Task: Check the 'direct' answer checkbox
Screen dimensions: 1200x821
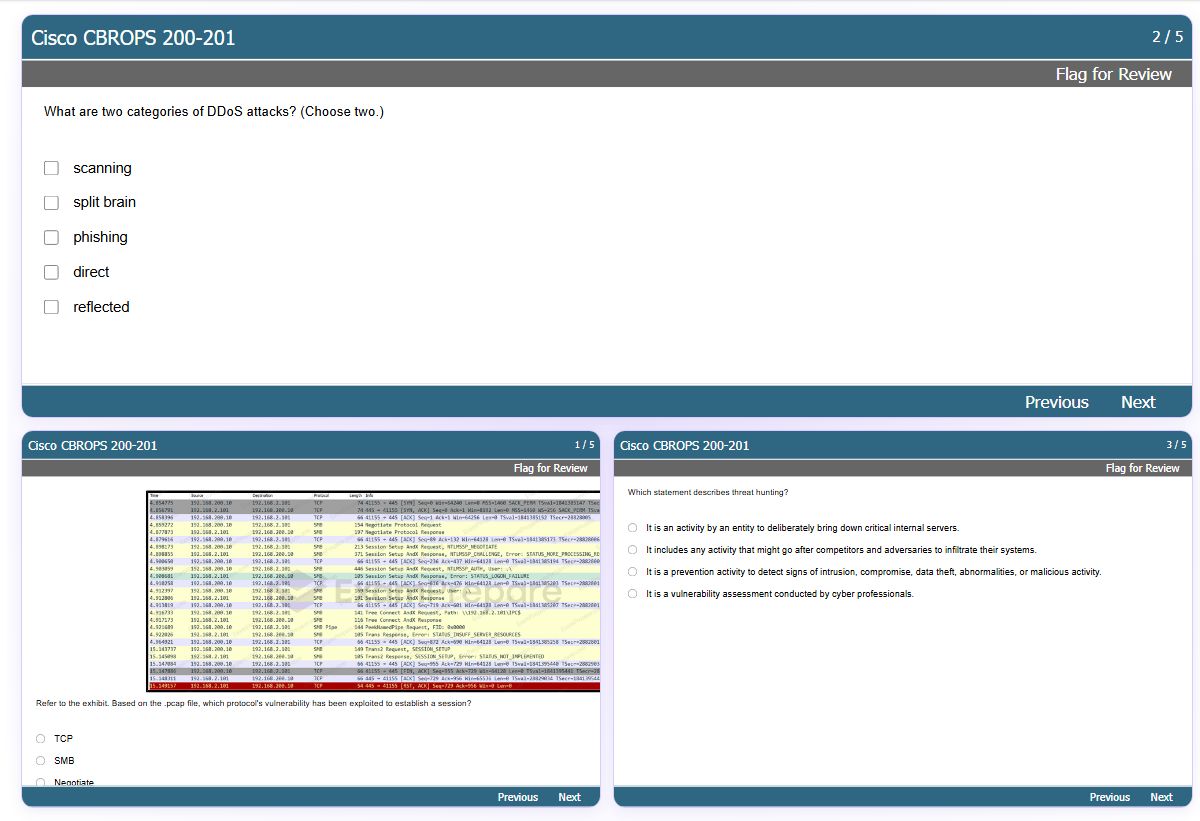Action: (51, 272)
